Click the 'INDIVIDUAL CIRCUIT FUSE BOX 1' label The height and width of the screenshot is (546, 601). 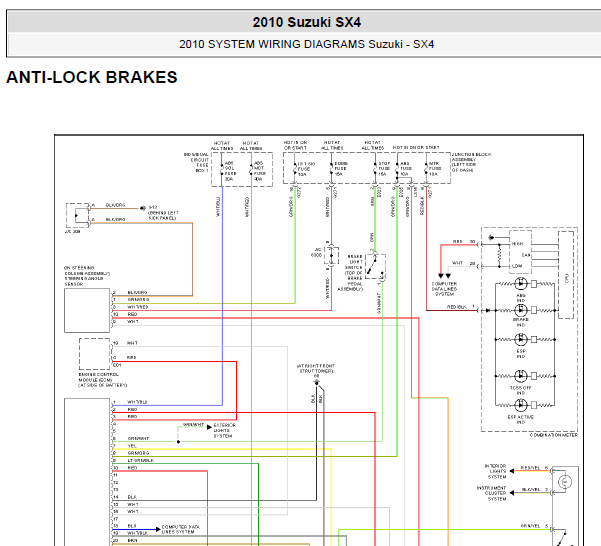pos(196,162)
